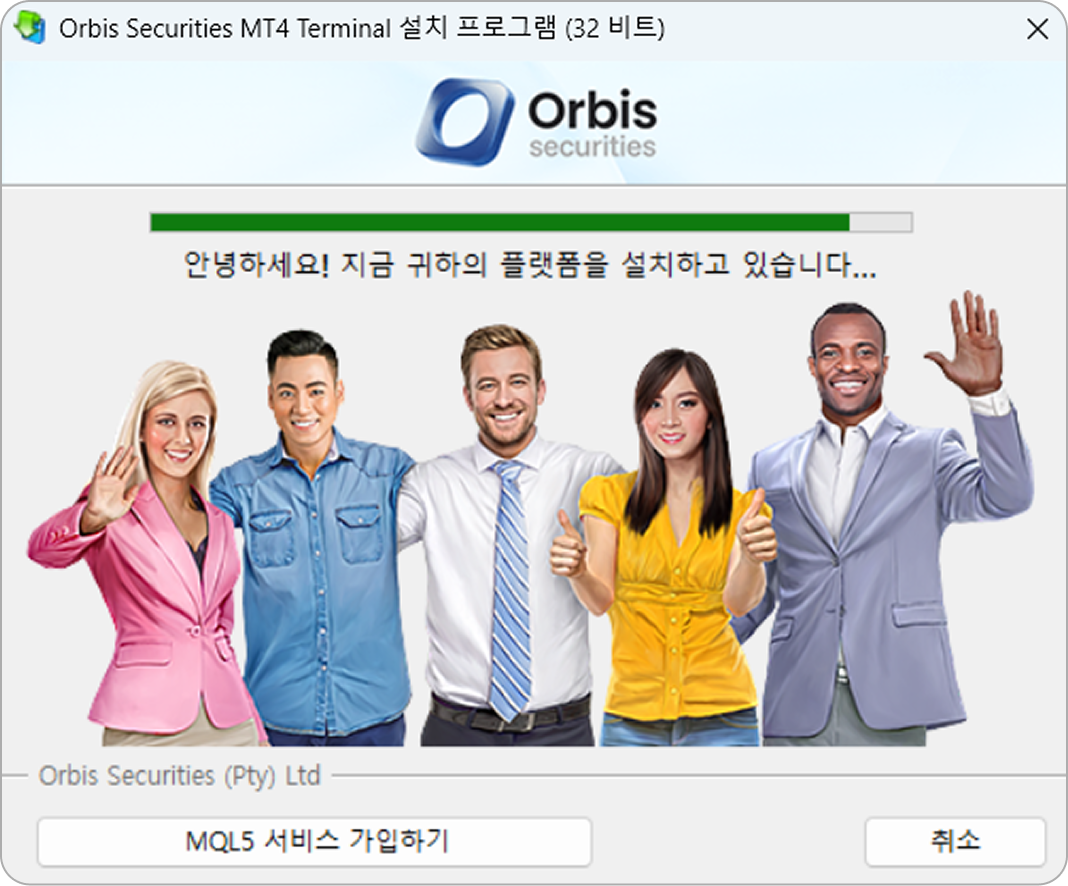
Task: Click the gray 'securities' word under Orbis
Action: pyautogui.click(x=593, y=147)
